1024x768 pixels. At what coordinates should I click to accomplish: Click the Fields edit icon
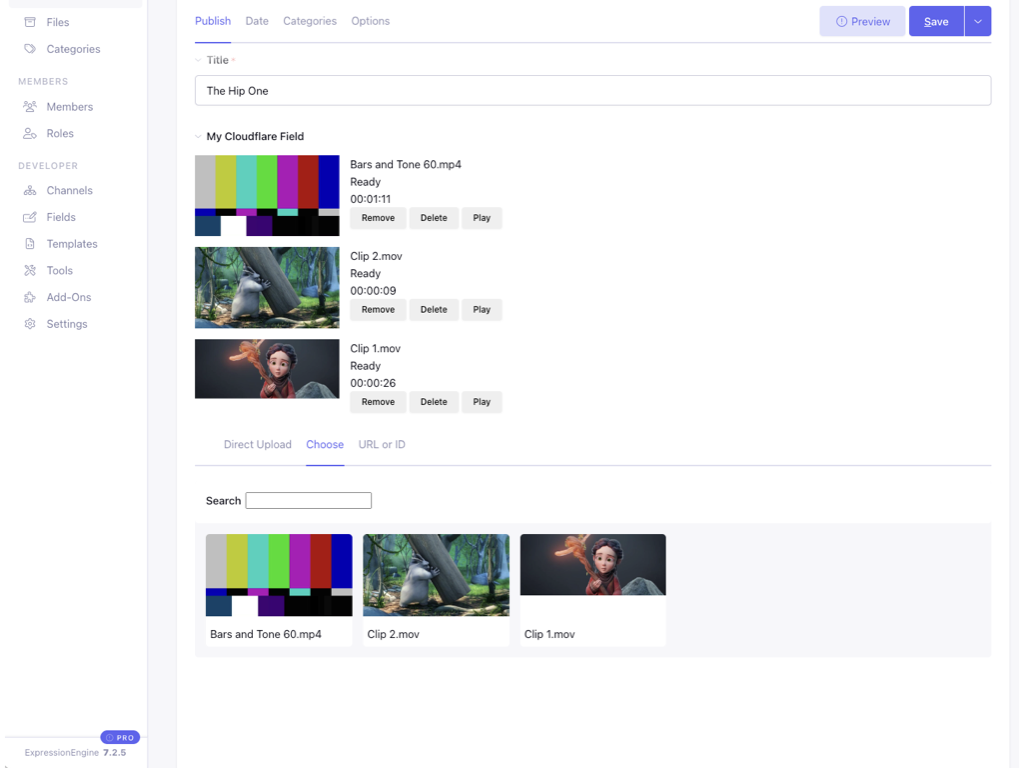tap(30, 217)
